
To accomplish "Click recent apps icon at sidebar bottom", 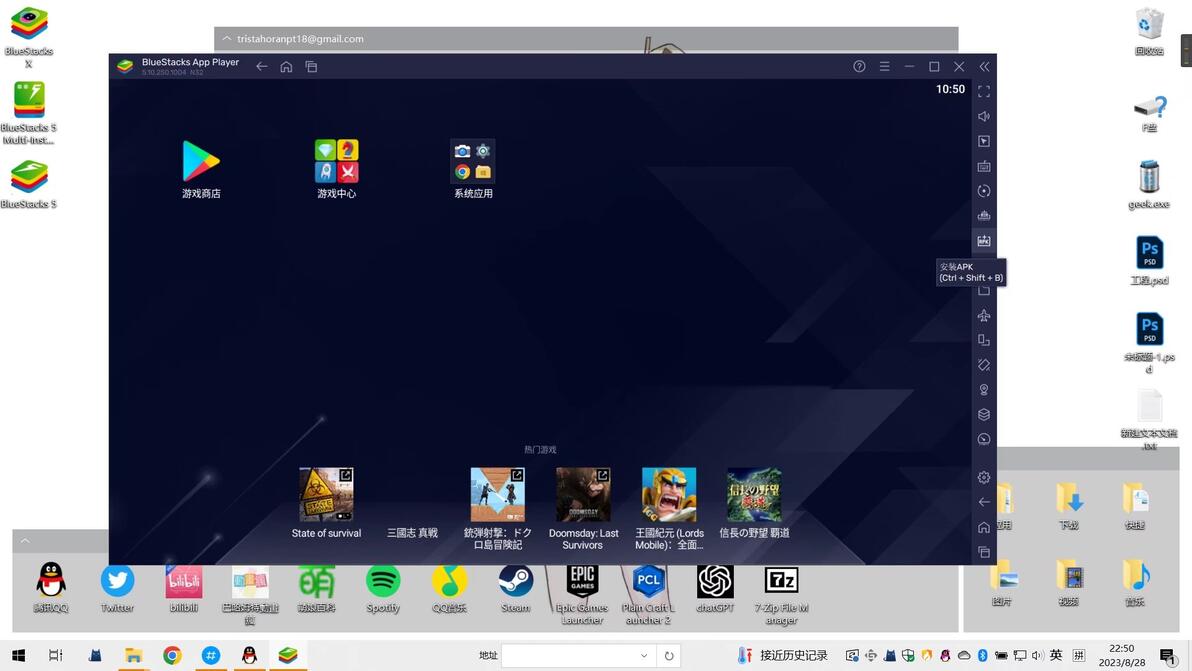I will 984,552.
